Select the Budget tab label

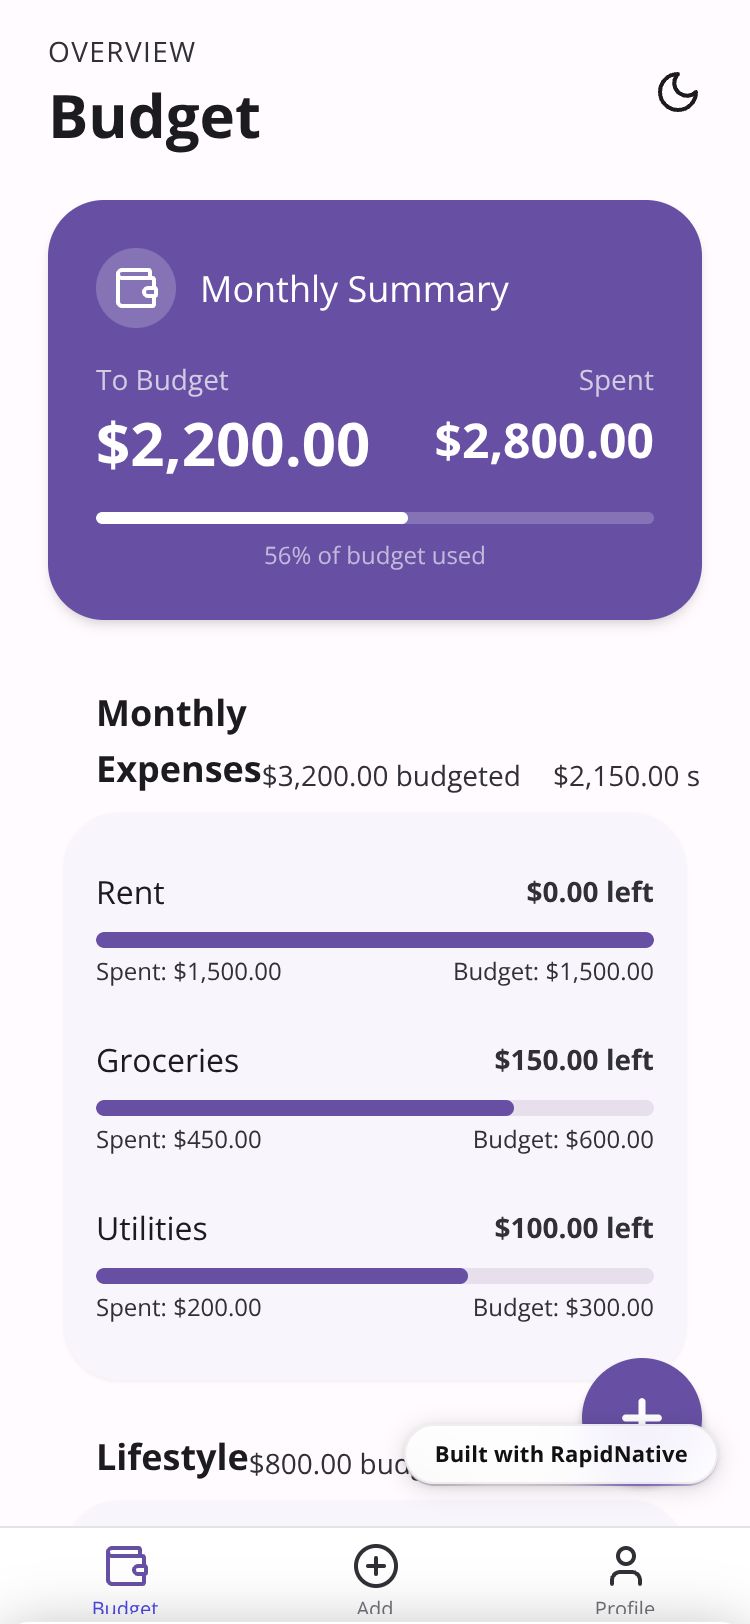125,1608
